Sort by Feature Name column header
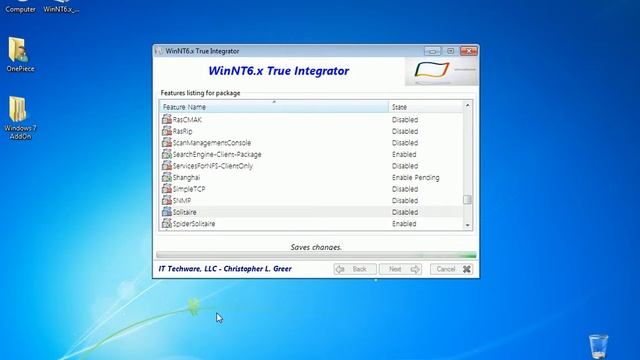640x360 pixels. pyautogui.click(x=274, y=107)
